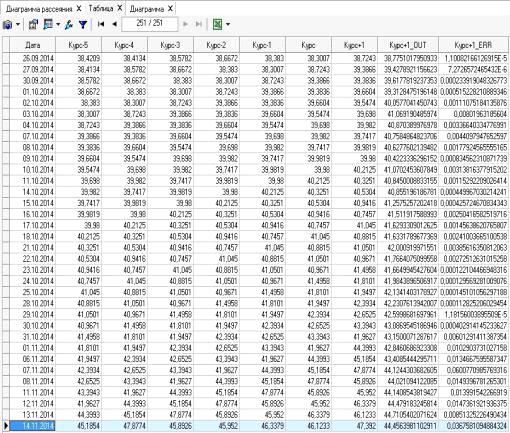Select the date cell 24.10.2014
The image size is (510, 433).
[x=32, y=281]
